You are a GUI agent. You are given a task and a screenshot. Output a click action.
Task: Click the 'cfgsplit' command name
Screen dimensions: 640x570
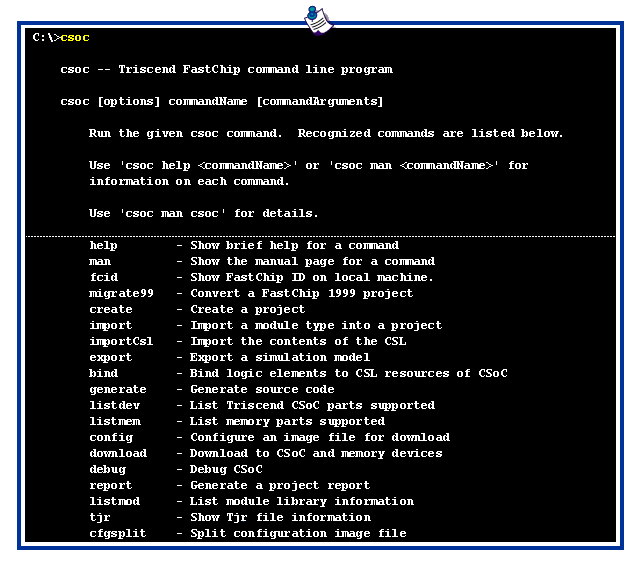pyautogui.click(x=117, y=533)
